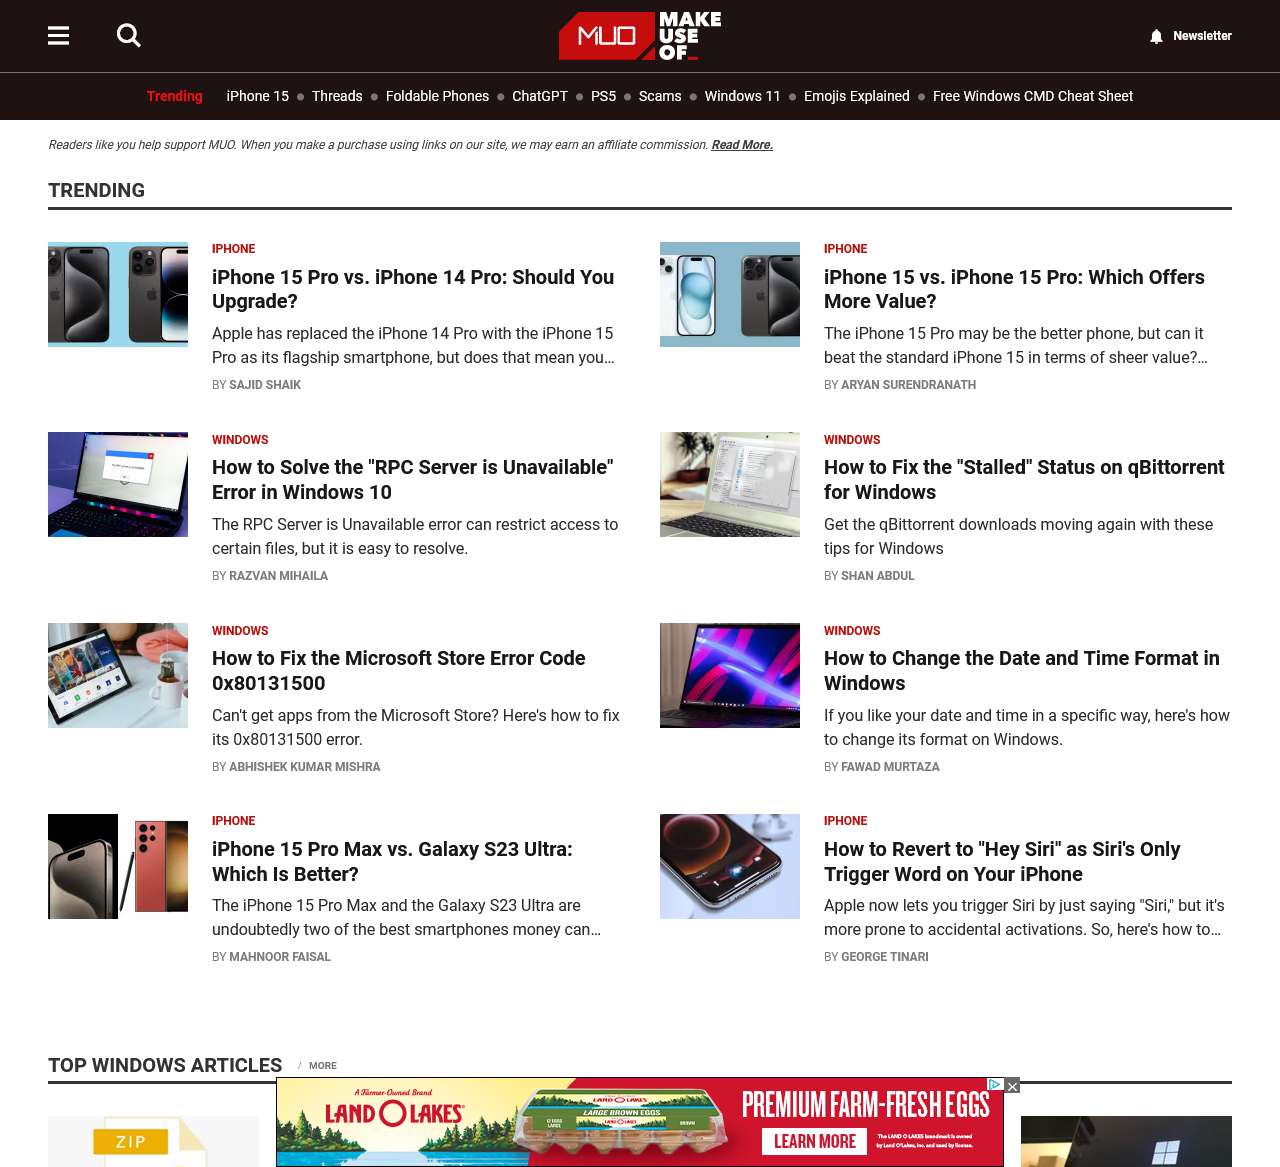Click LEARN MORE button in egg ad
This screenshot has height=1167, width=1280.
[x=814, y=1141]
